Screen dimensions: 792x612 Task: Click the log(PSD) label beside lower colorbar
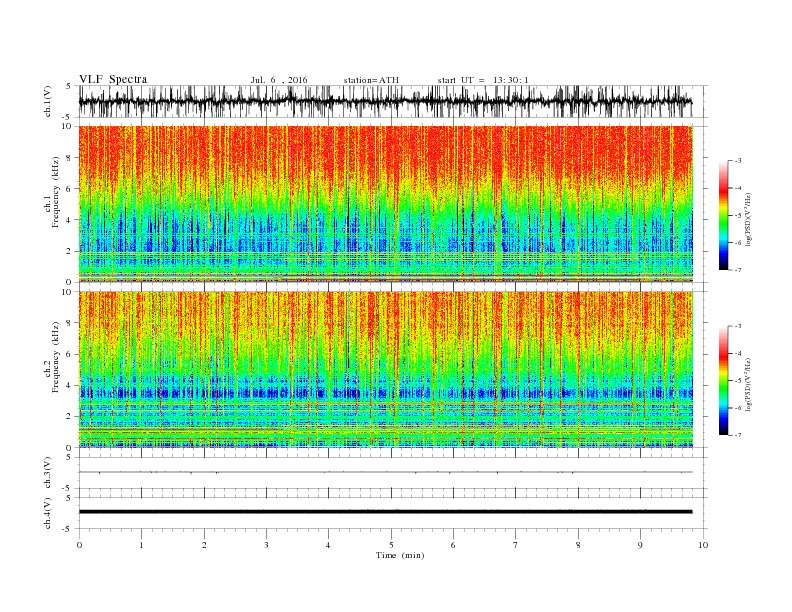pos(749,384)
